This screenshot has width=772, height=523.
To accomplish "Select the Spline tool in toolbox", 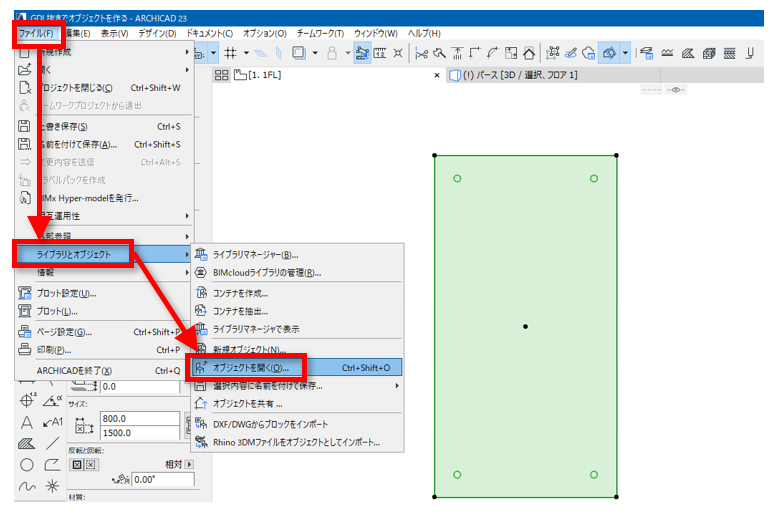I will (x=27, y=487).
